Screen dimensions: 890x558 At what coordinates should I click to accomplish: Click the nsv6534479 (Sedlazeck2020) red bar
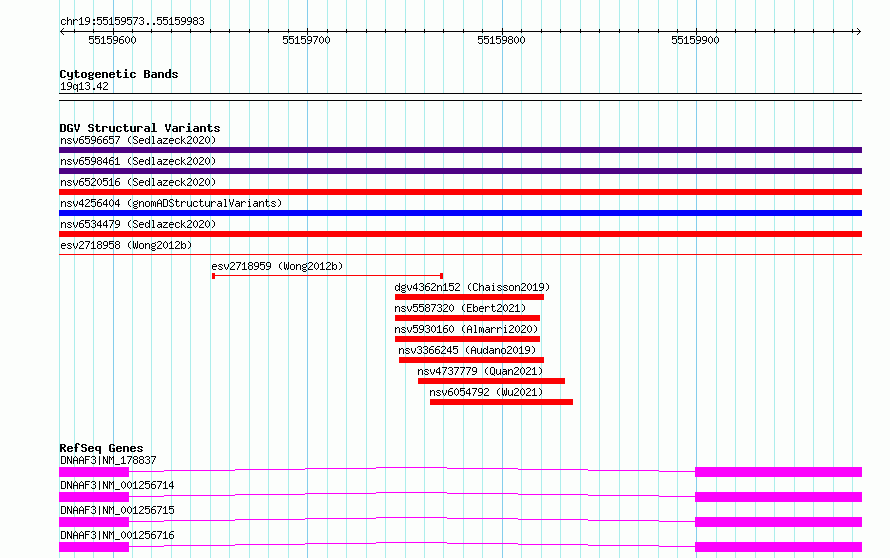click(x=460, y=234)
